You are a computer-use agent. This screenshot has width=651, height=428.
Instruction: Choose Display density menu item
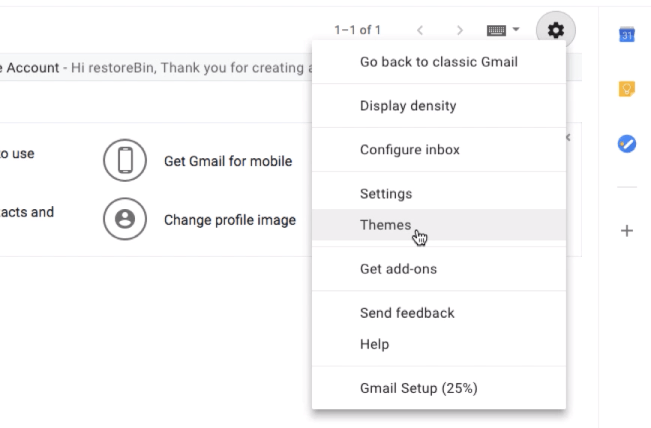coord(439,106)
